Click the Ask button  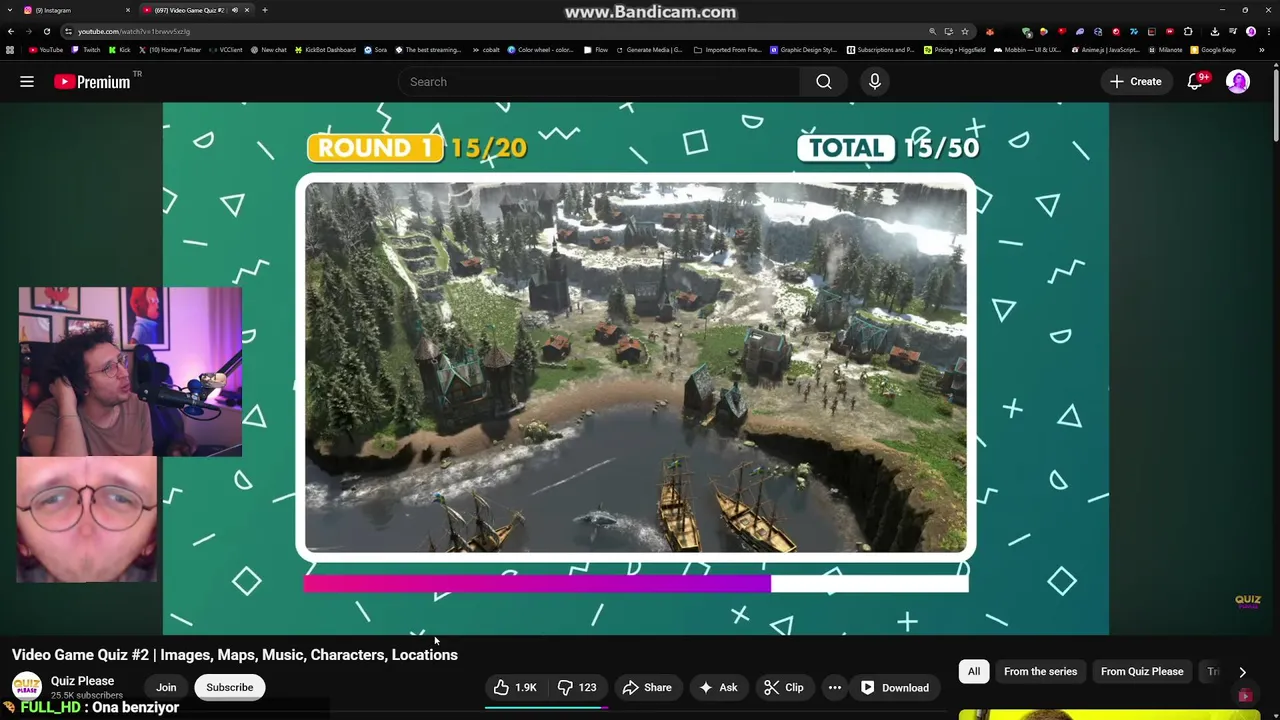click(x=718, y=687)
